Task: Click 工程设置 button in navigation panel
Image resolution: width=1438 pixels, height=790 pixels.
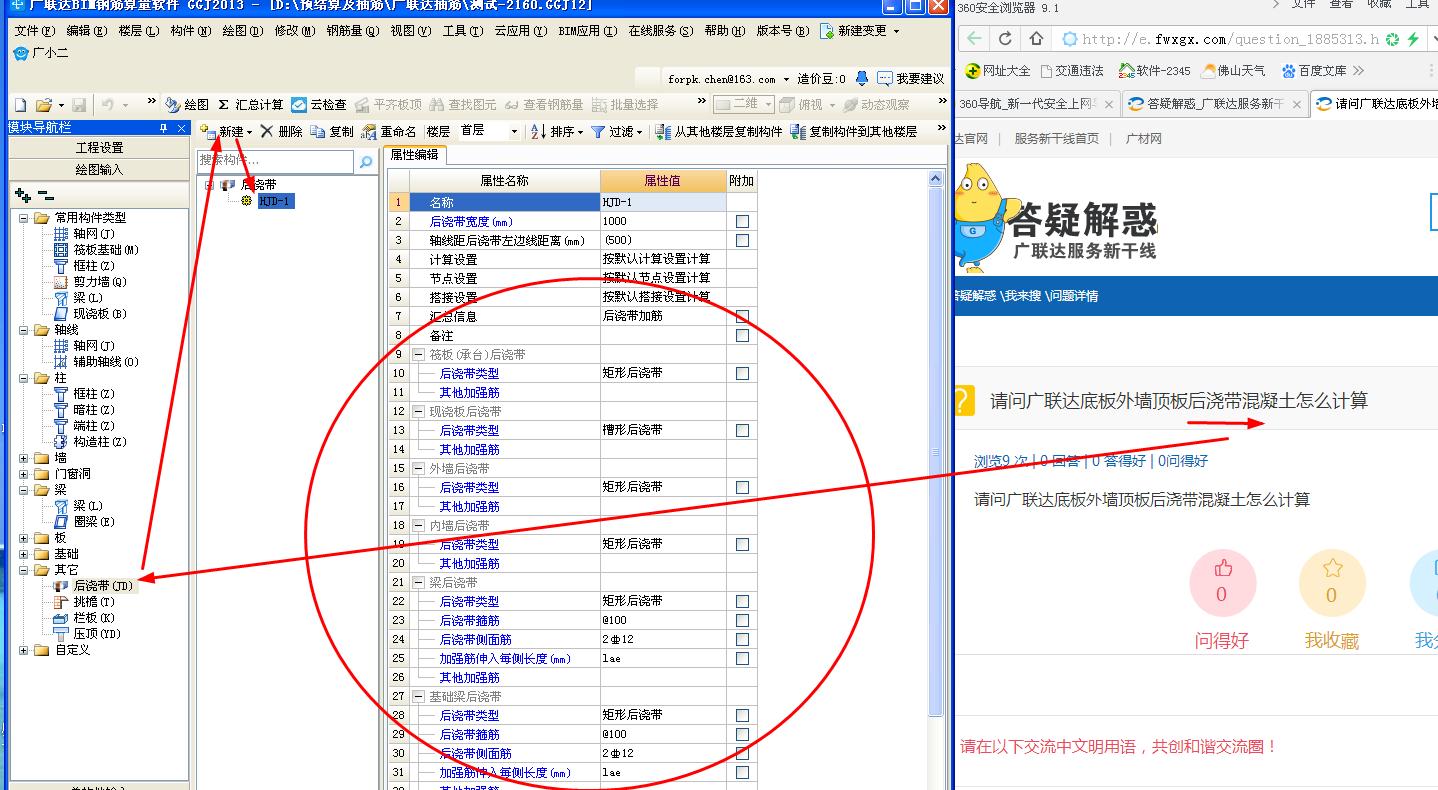Action: [99, 148]
